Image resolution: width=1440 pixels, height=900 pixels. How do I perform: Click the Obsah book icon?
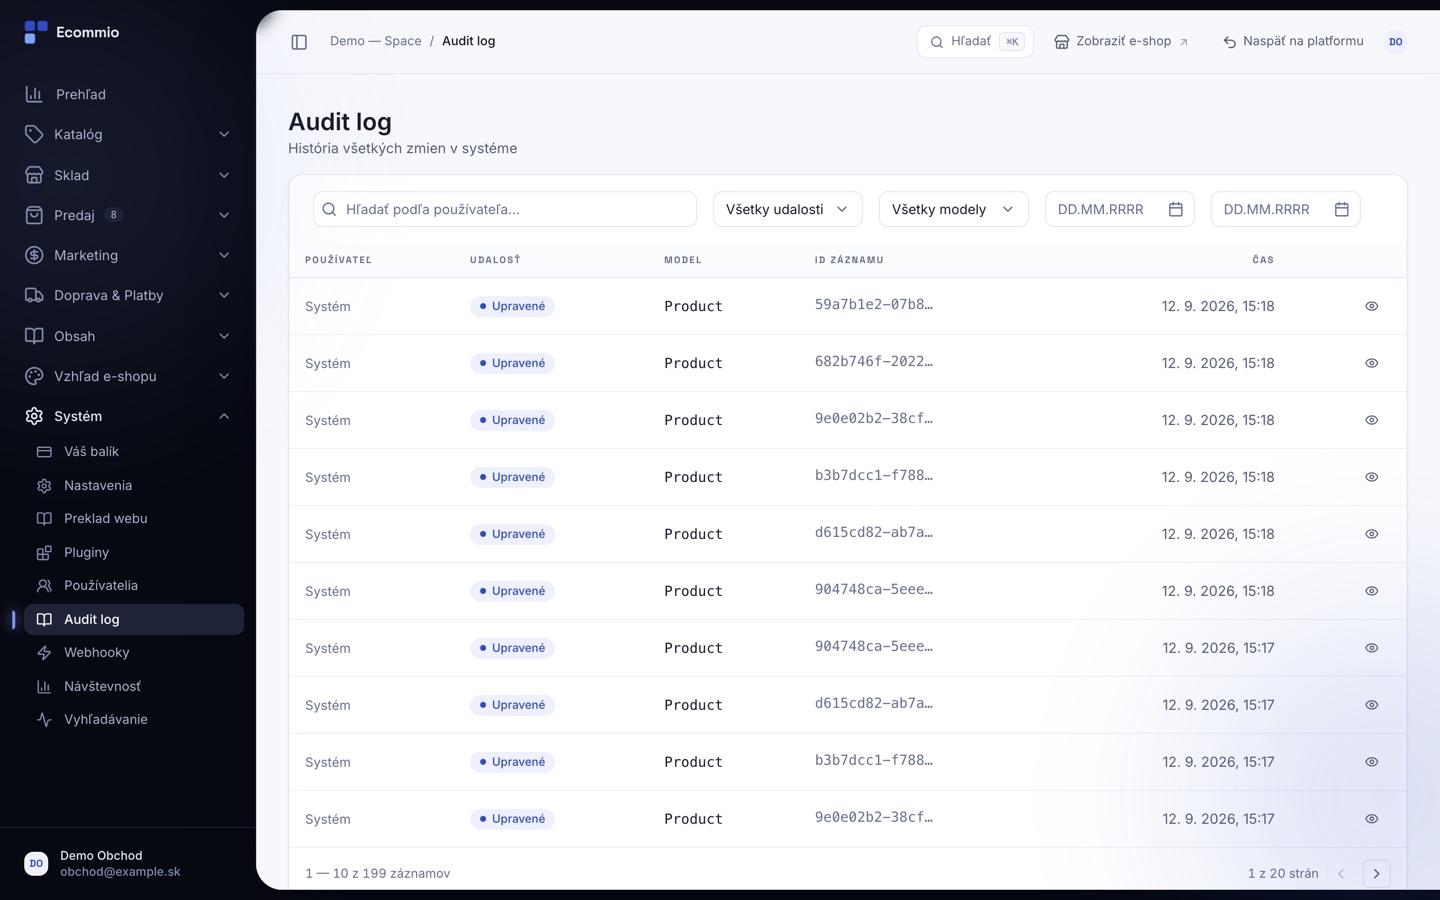[34, 336]
